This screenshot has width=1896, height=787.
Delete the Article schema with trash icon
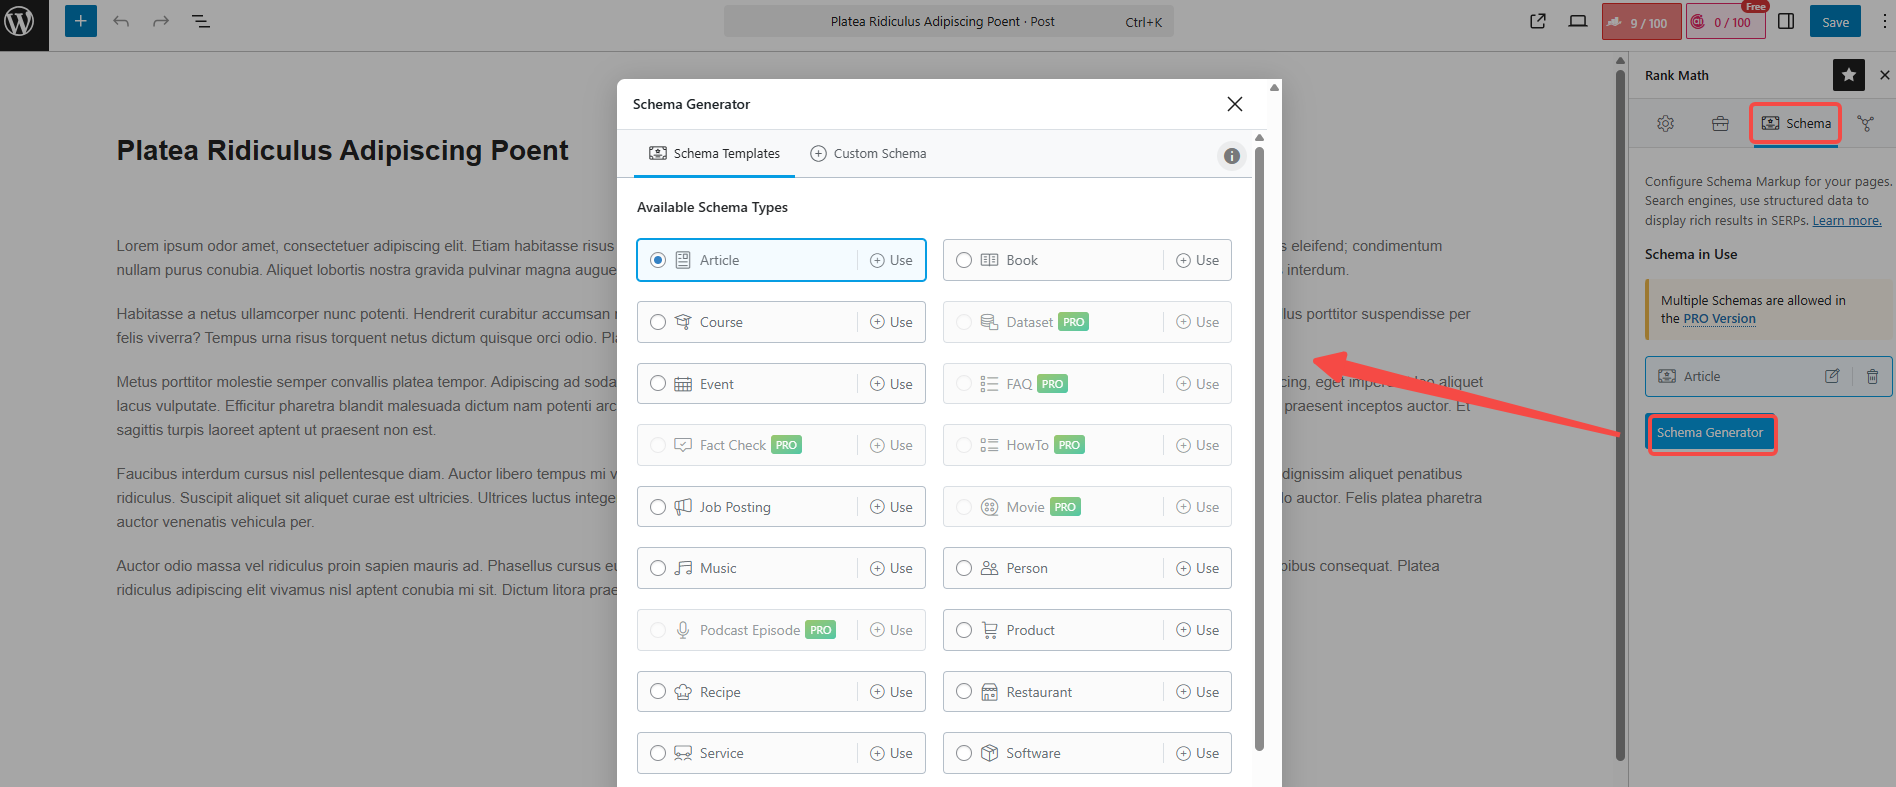(x=1872, y=377)
